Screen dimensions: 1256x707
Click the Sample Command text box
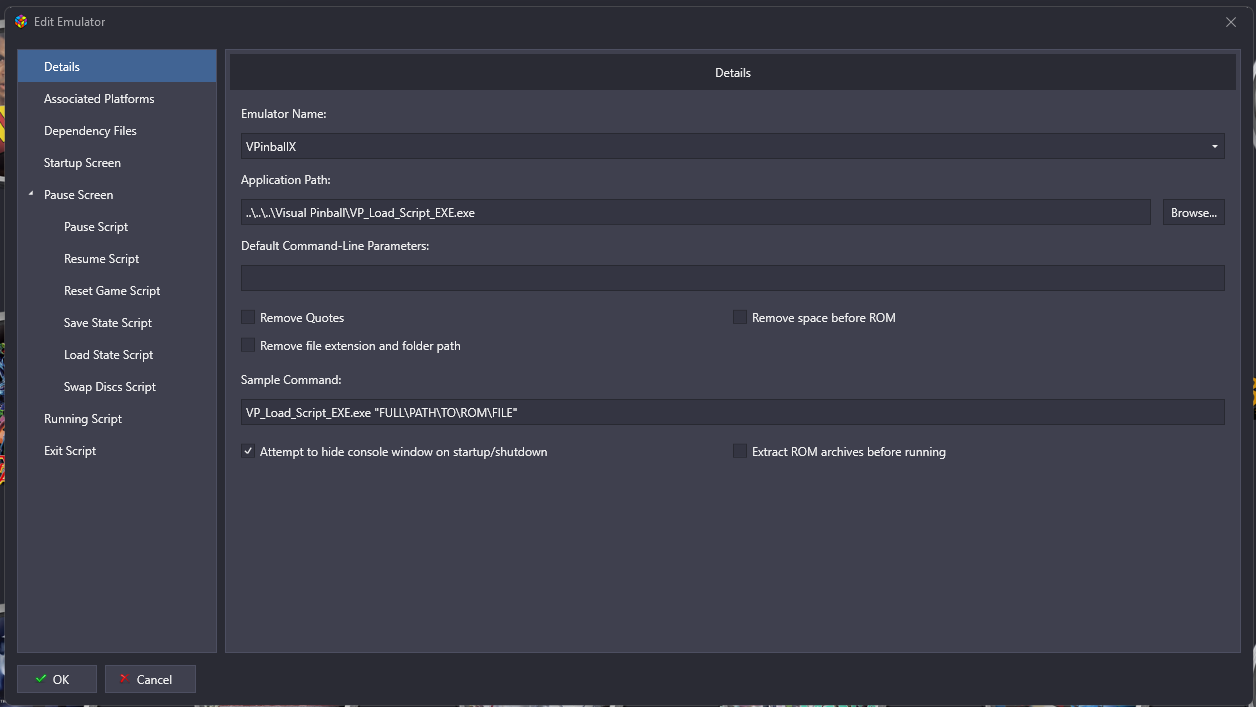coord(732,412)
